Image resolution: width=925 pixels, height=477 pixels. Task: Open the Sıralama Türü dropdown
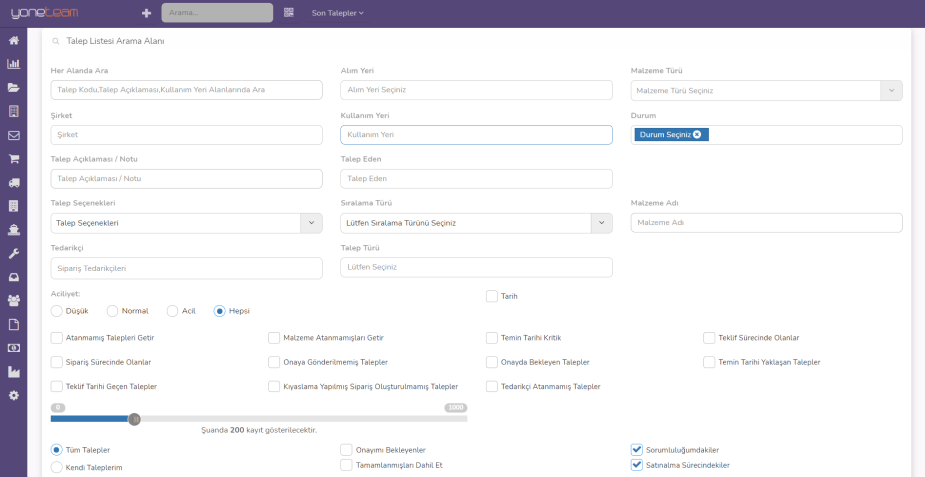tap(601, 223)
